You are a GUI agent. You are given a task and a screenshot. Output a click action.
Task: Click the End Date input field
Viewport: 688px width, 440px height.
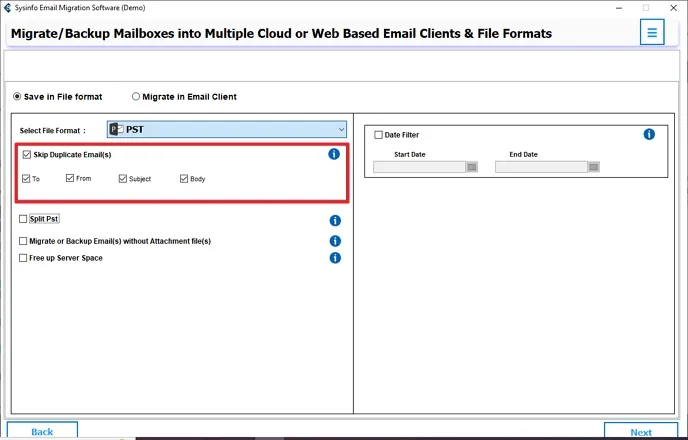[x=541, y=167]
